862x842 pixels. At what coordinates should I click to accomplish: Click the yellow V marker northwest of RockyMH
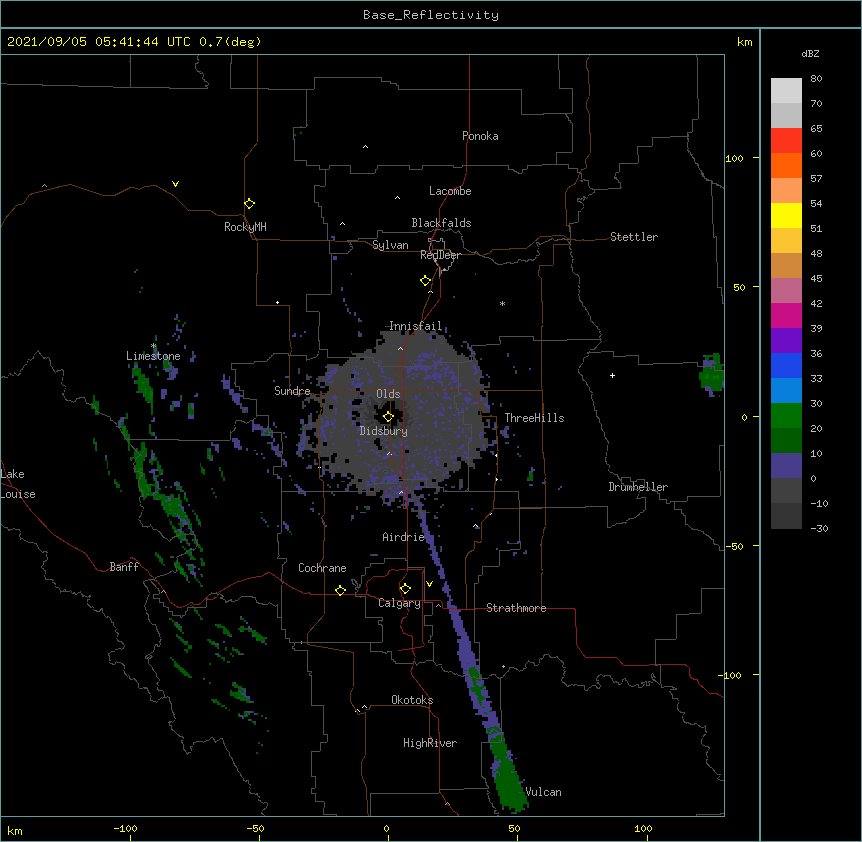coord(175,184)
